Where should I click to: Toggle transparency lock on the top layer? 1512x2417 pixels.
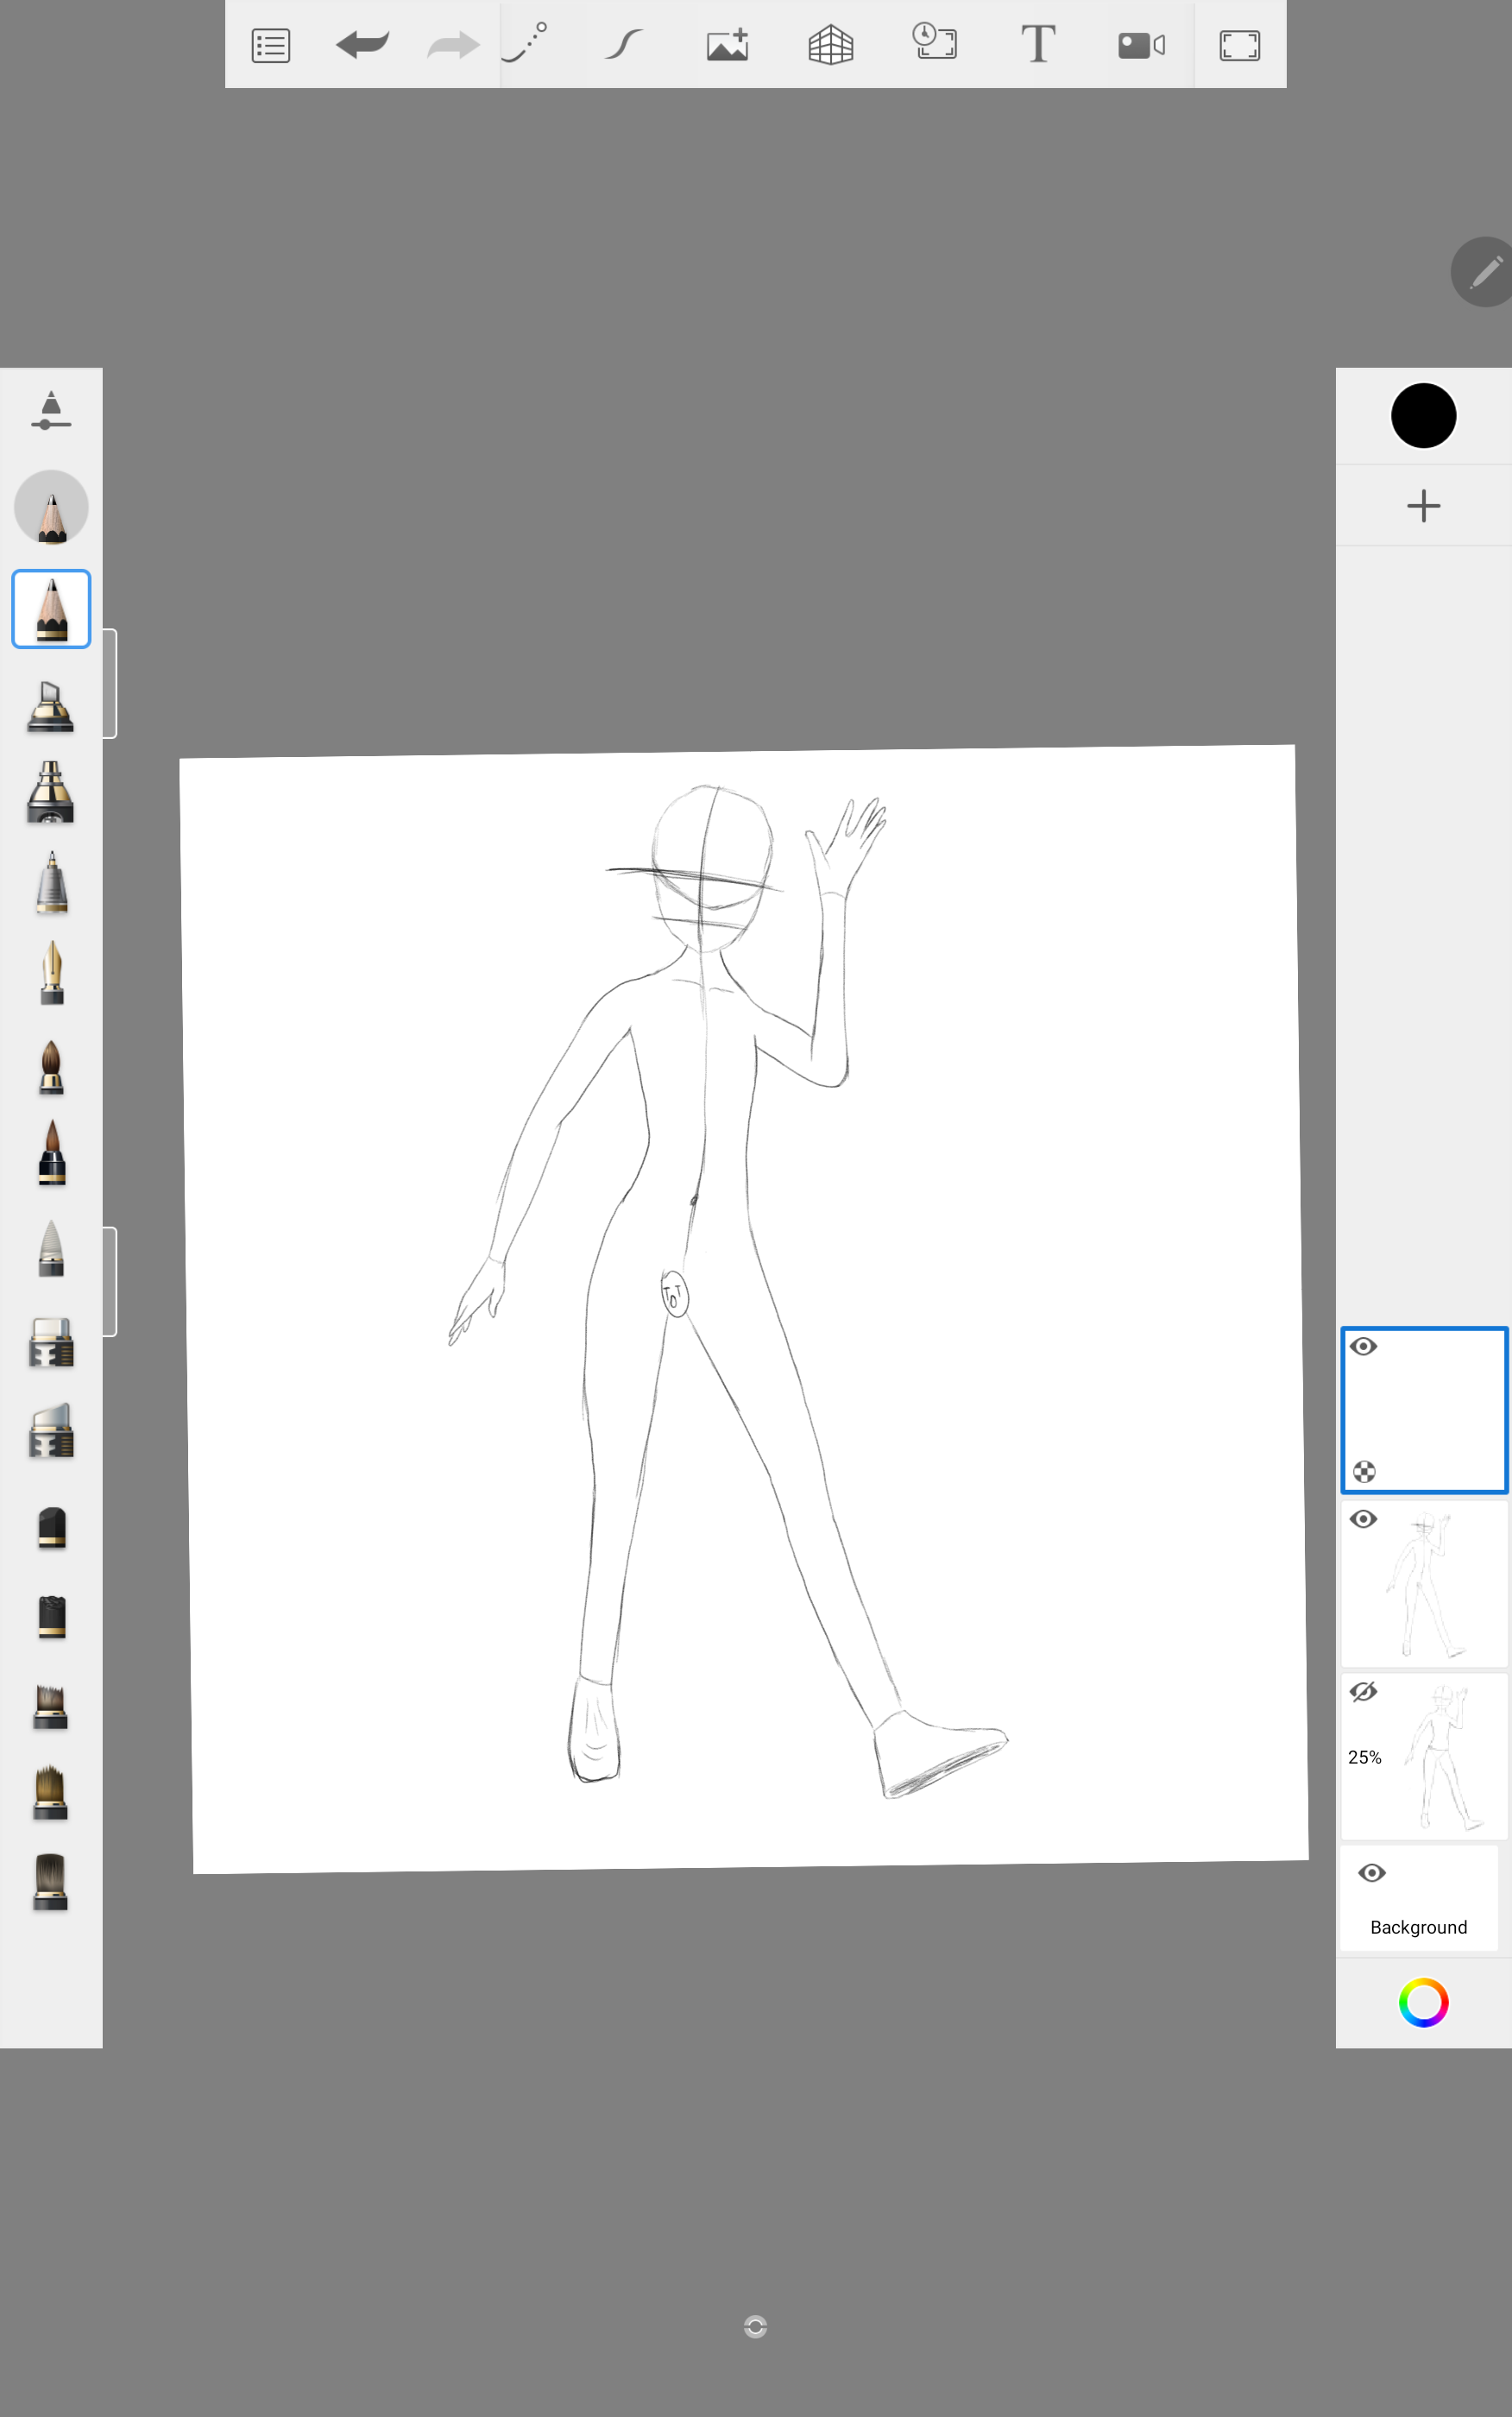[1364, 1472]
